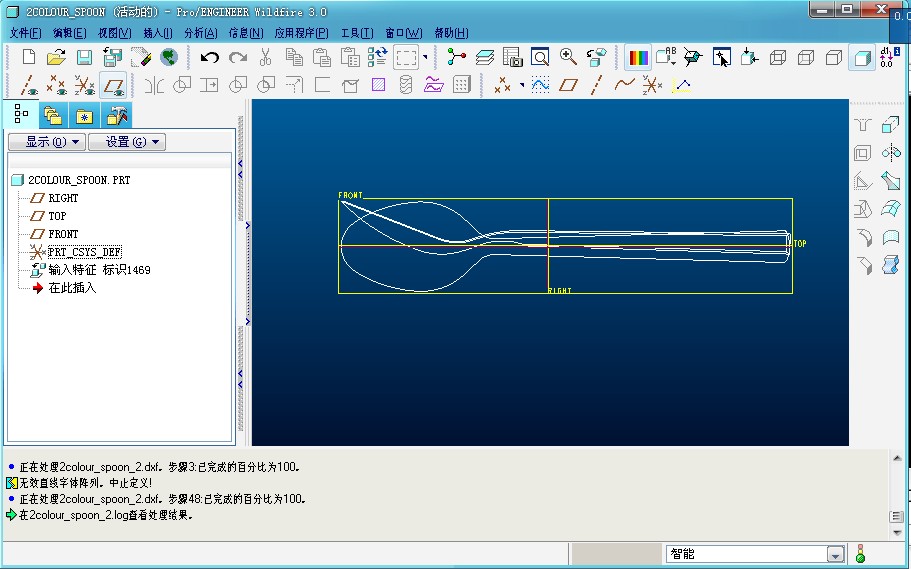
Task: Click the zoom in magnifier icon
Action: click(x=568, y=57)
